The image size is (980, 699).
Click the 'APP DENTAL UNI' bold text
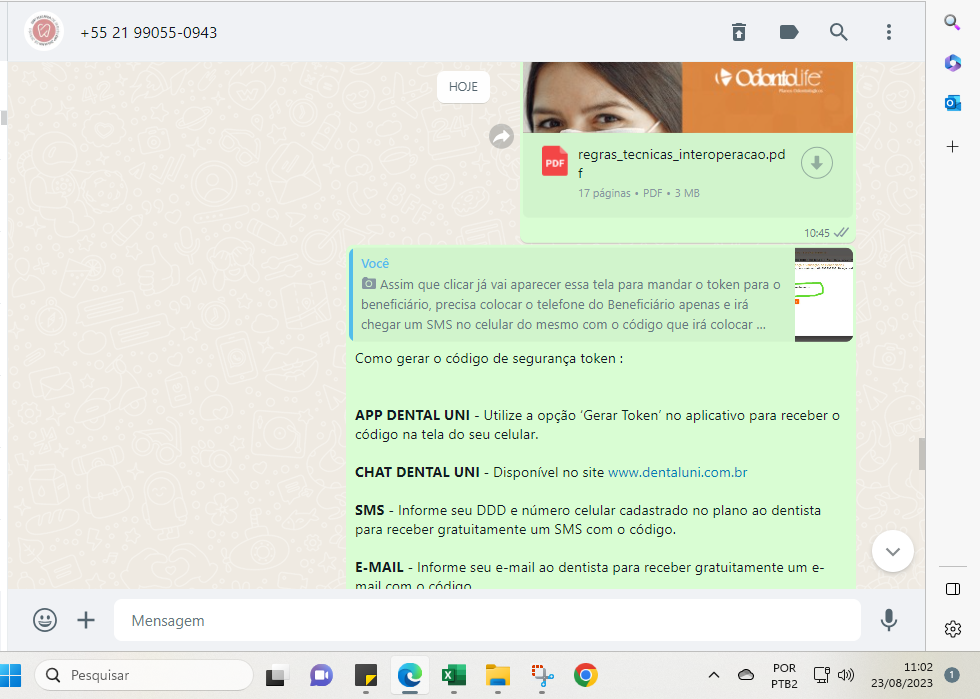412,415
